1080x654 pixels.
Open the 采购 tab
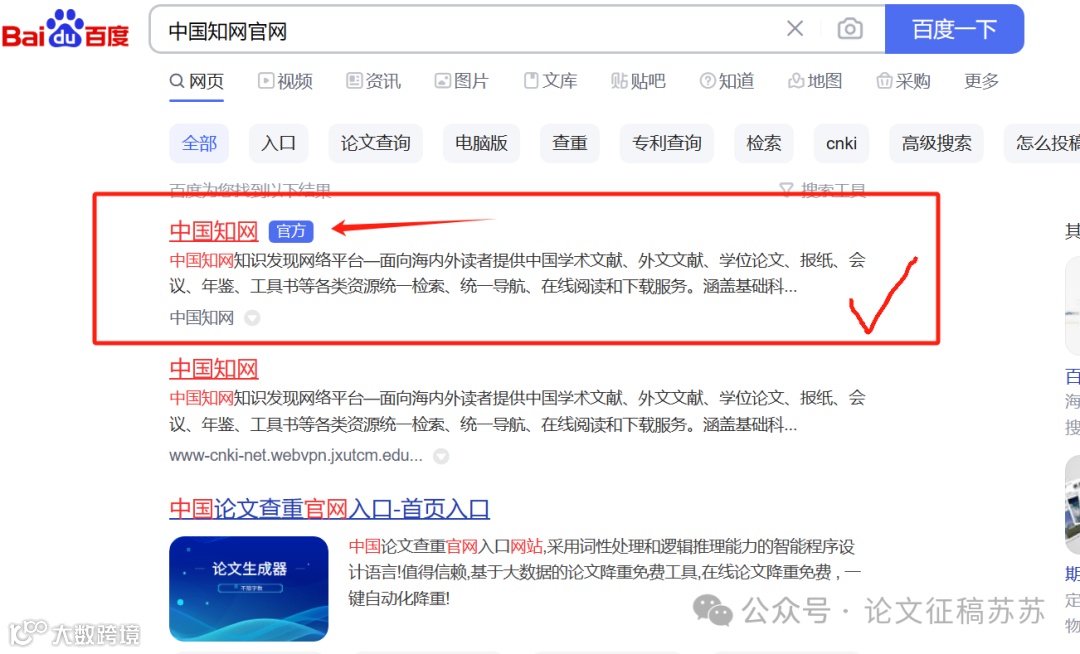click(x=903, y=81)
